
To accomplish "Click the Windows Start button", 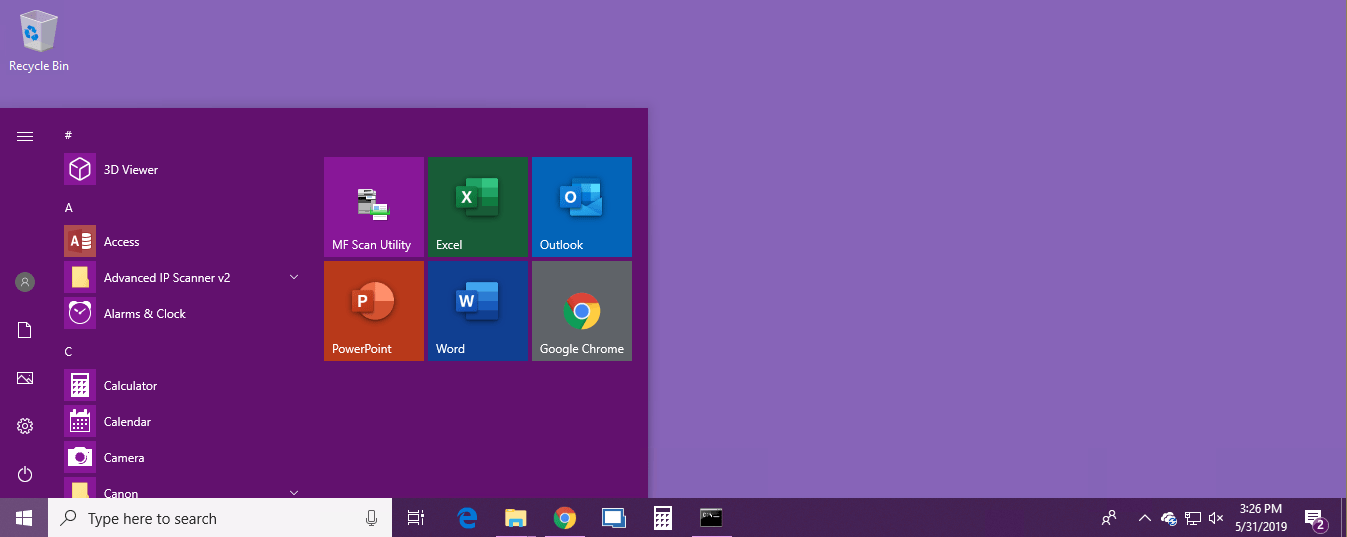I will point(24,518).
